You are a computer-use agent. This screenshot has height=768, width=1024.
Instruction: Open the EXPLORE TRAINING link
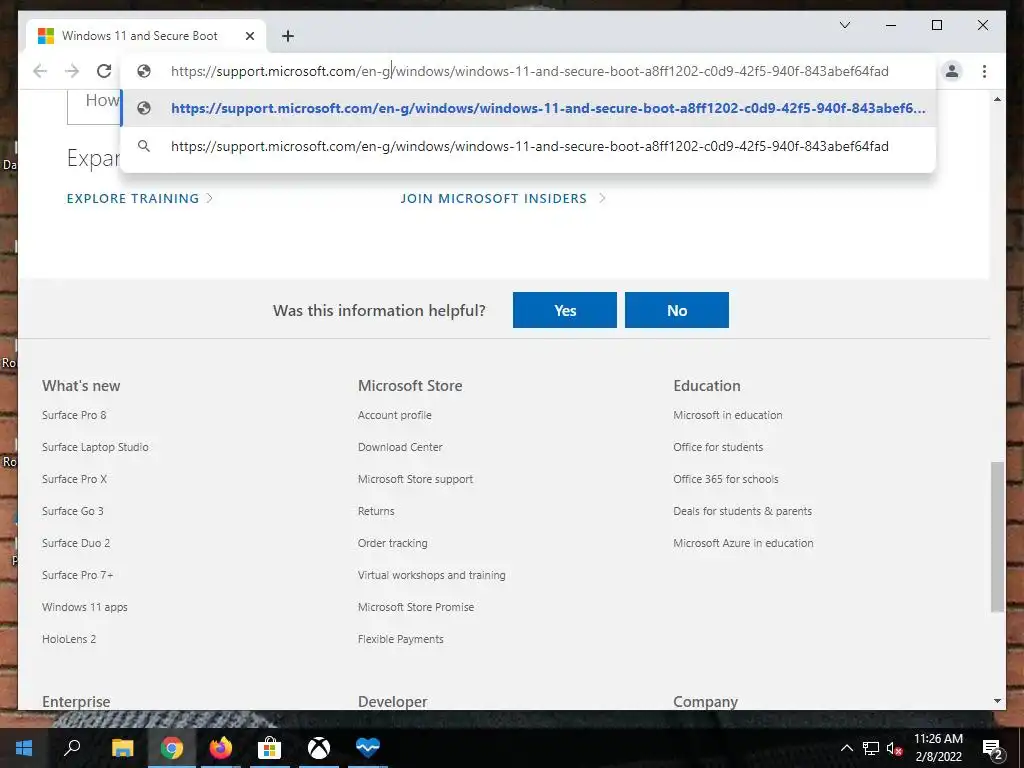[140, 199]
